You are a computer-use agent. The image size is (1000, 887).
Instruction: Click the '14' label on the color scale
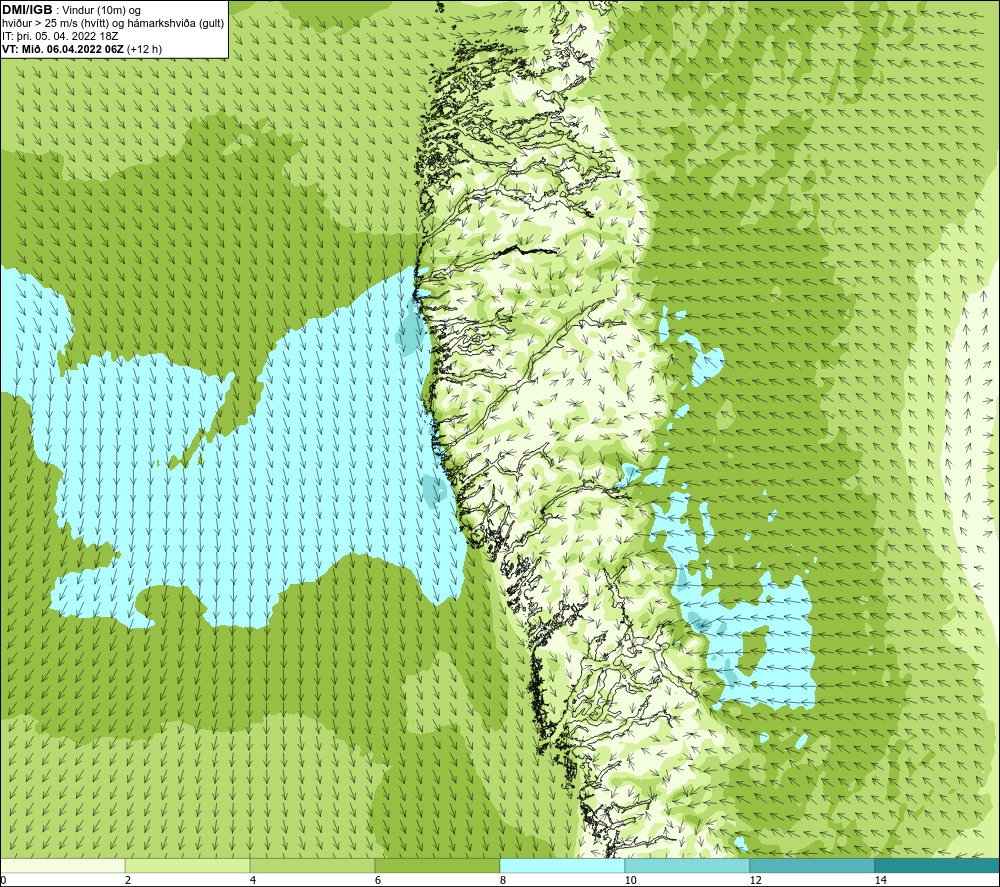click(x=880, y=880)
